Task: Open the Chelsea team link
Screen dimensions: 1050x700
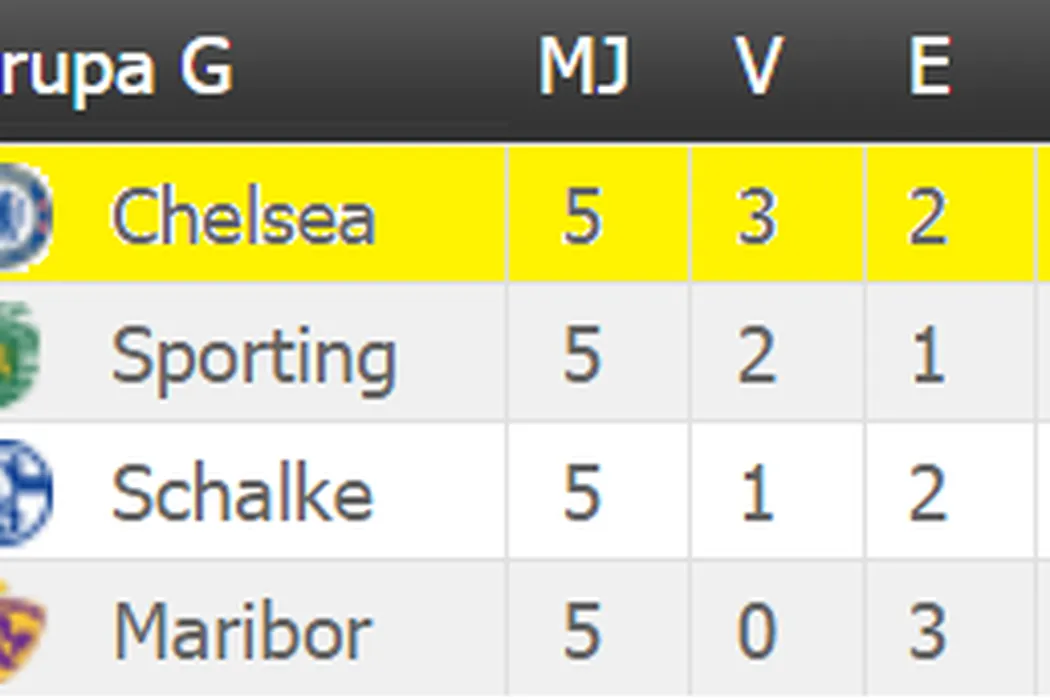Action: coord(243,217)
